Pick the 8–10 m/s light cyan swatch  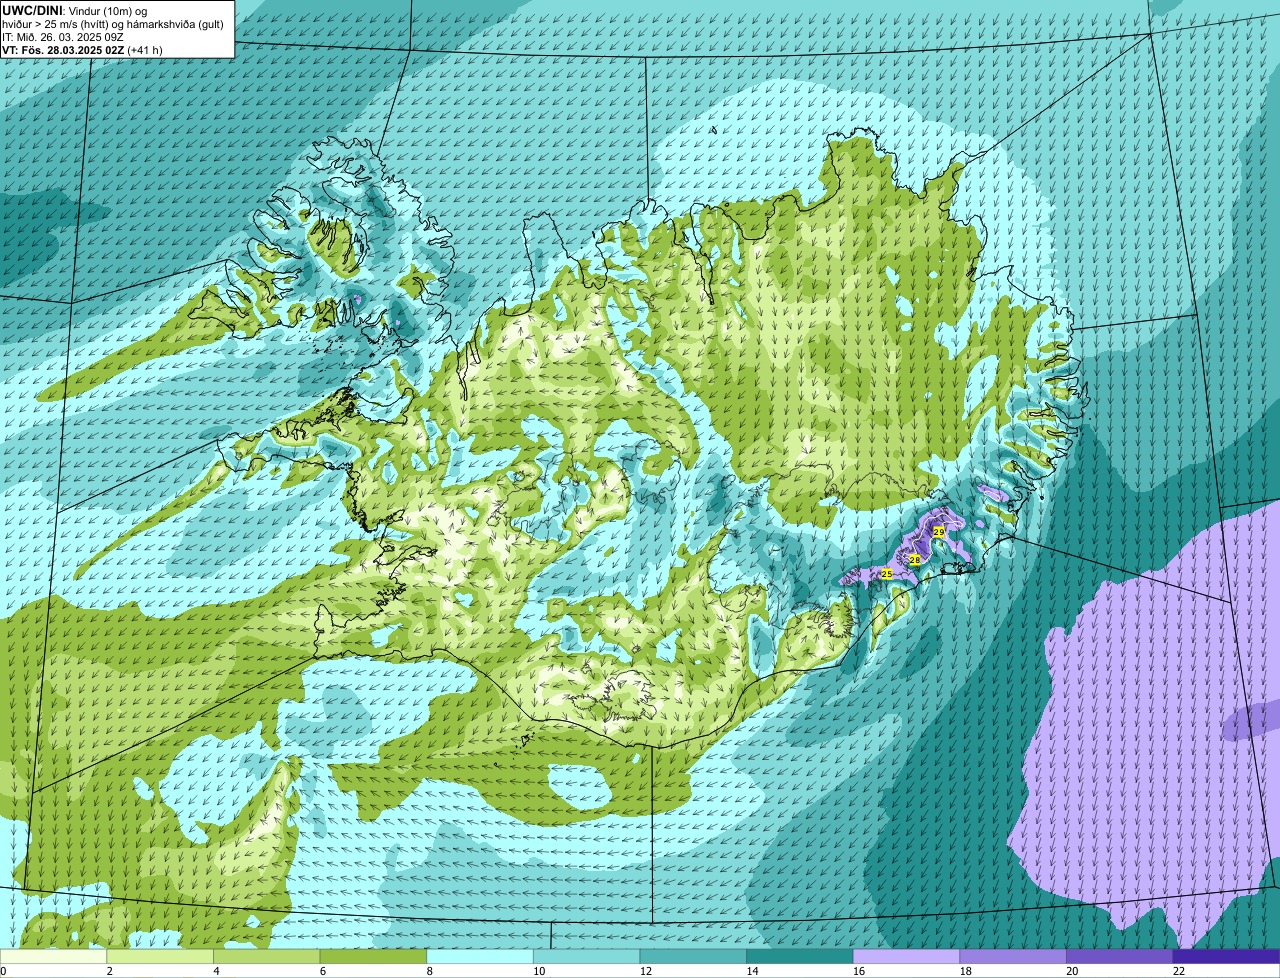tap(480, 956)
